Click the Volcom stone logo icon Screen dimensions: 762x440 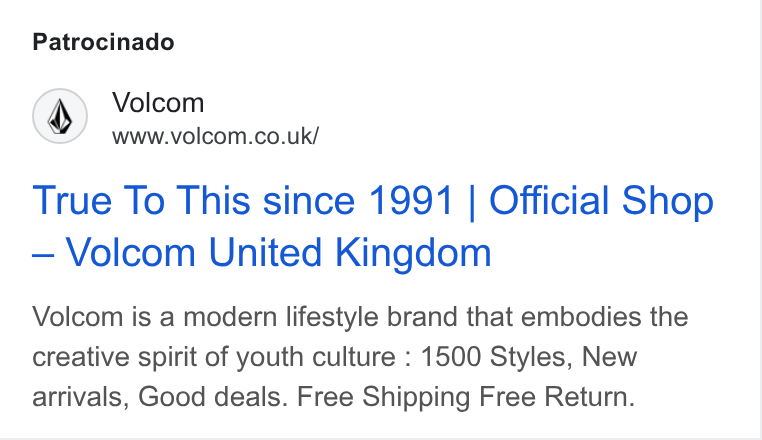60,117
